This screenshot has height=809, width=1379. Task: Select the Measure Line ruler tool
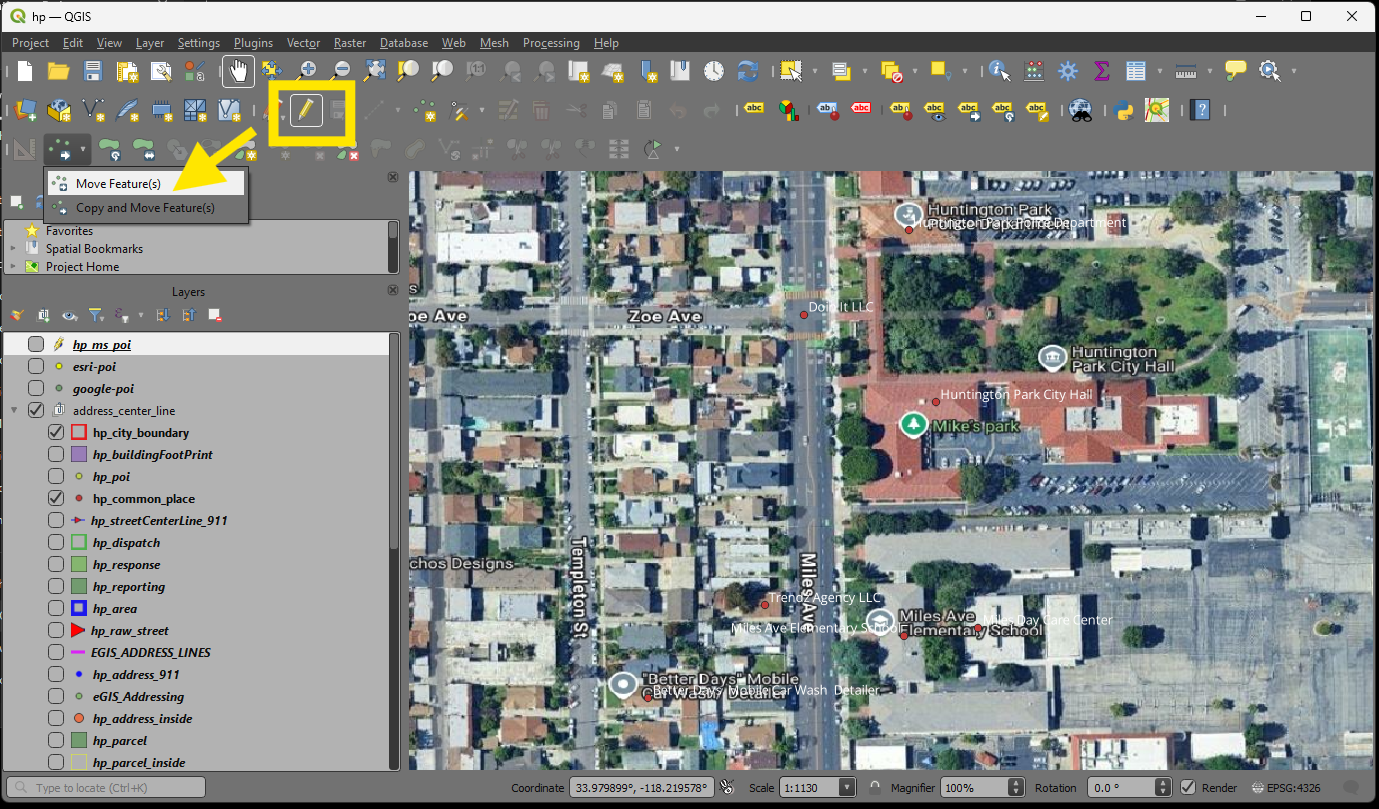(x=1187, y=71)
